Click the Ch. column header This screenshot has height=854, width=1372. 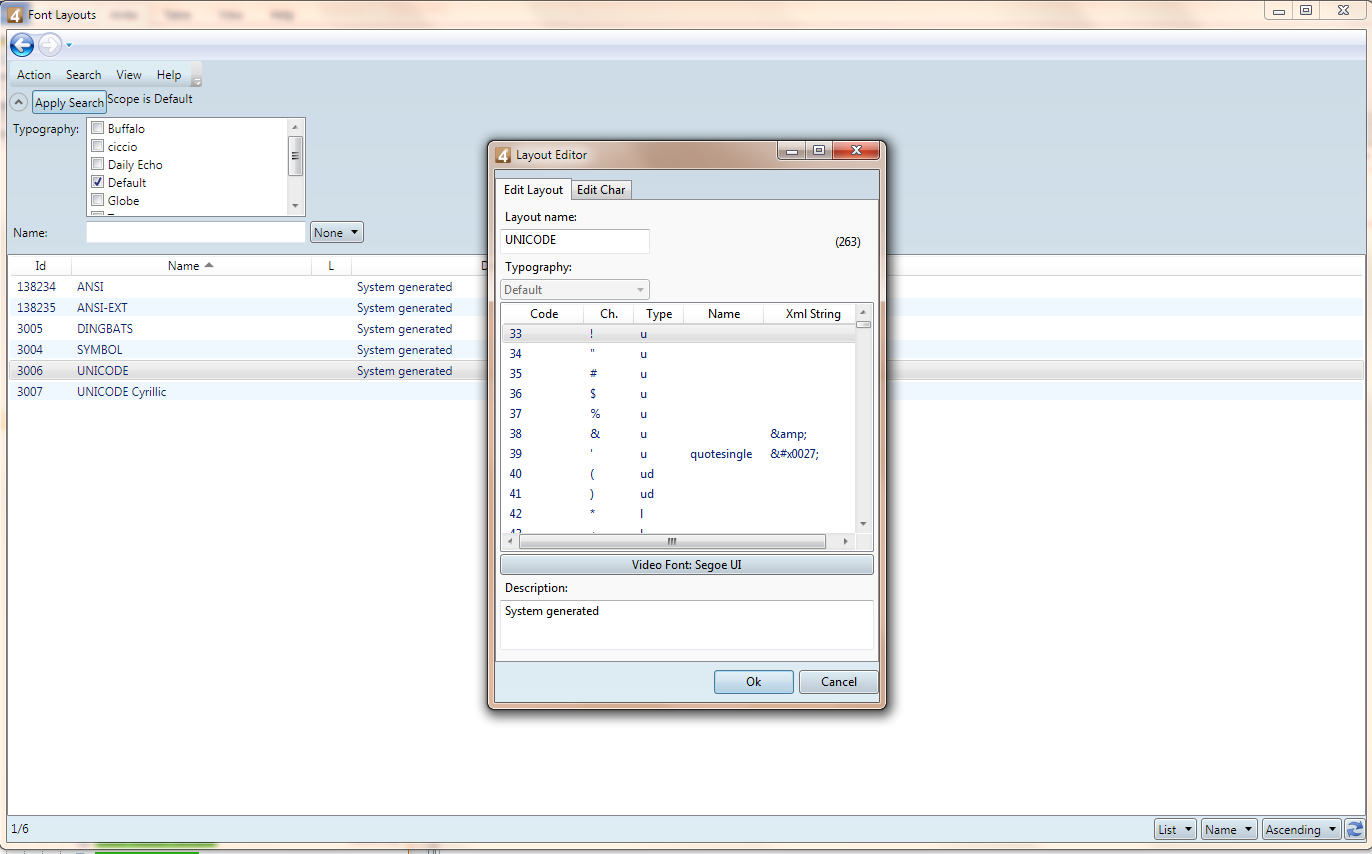[609, 314]
